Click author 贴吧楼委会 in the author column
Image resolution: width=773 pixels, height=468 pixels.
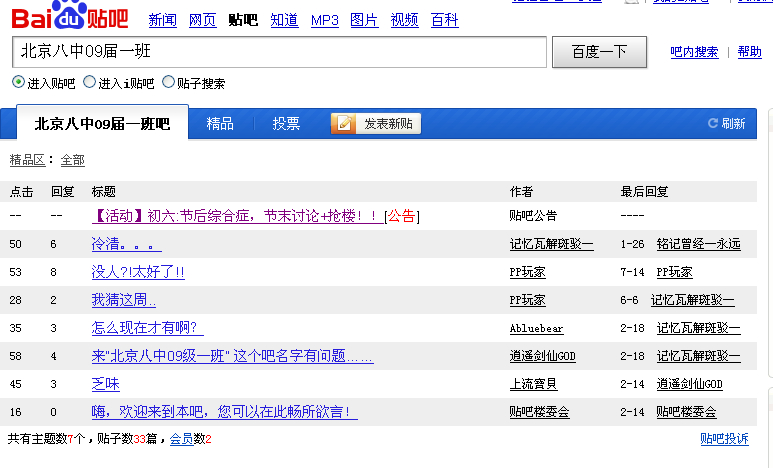[x=539, y=412]
